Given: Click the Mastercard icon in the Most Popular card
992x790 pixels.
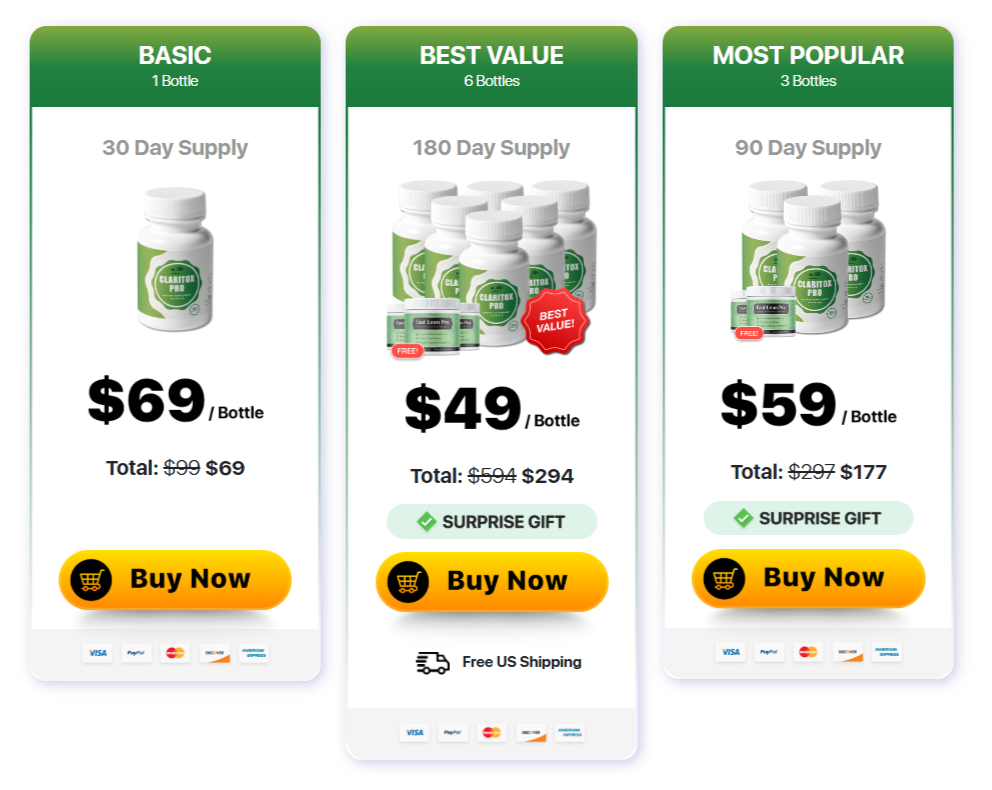Looking at the screenshot, I should (808, 652).
